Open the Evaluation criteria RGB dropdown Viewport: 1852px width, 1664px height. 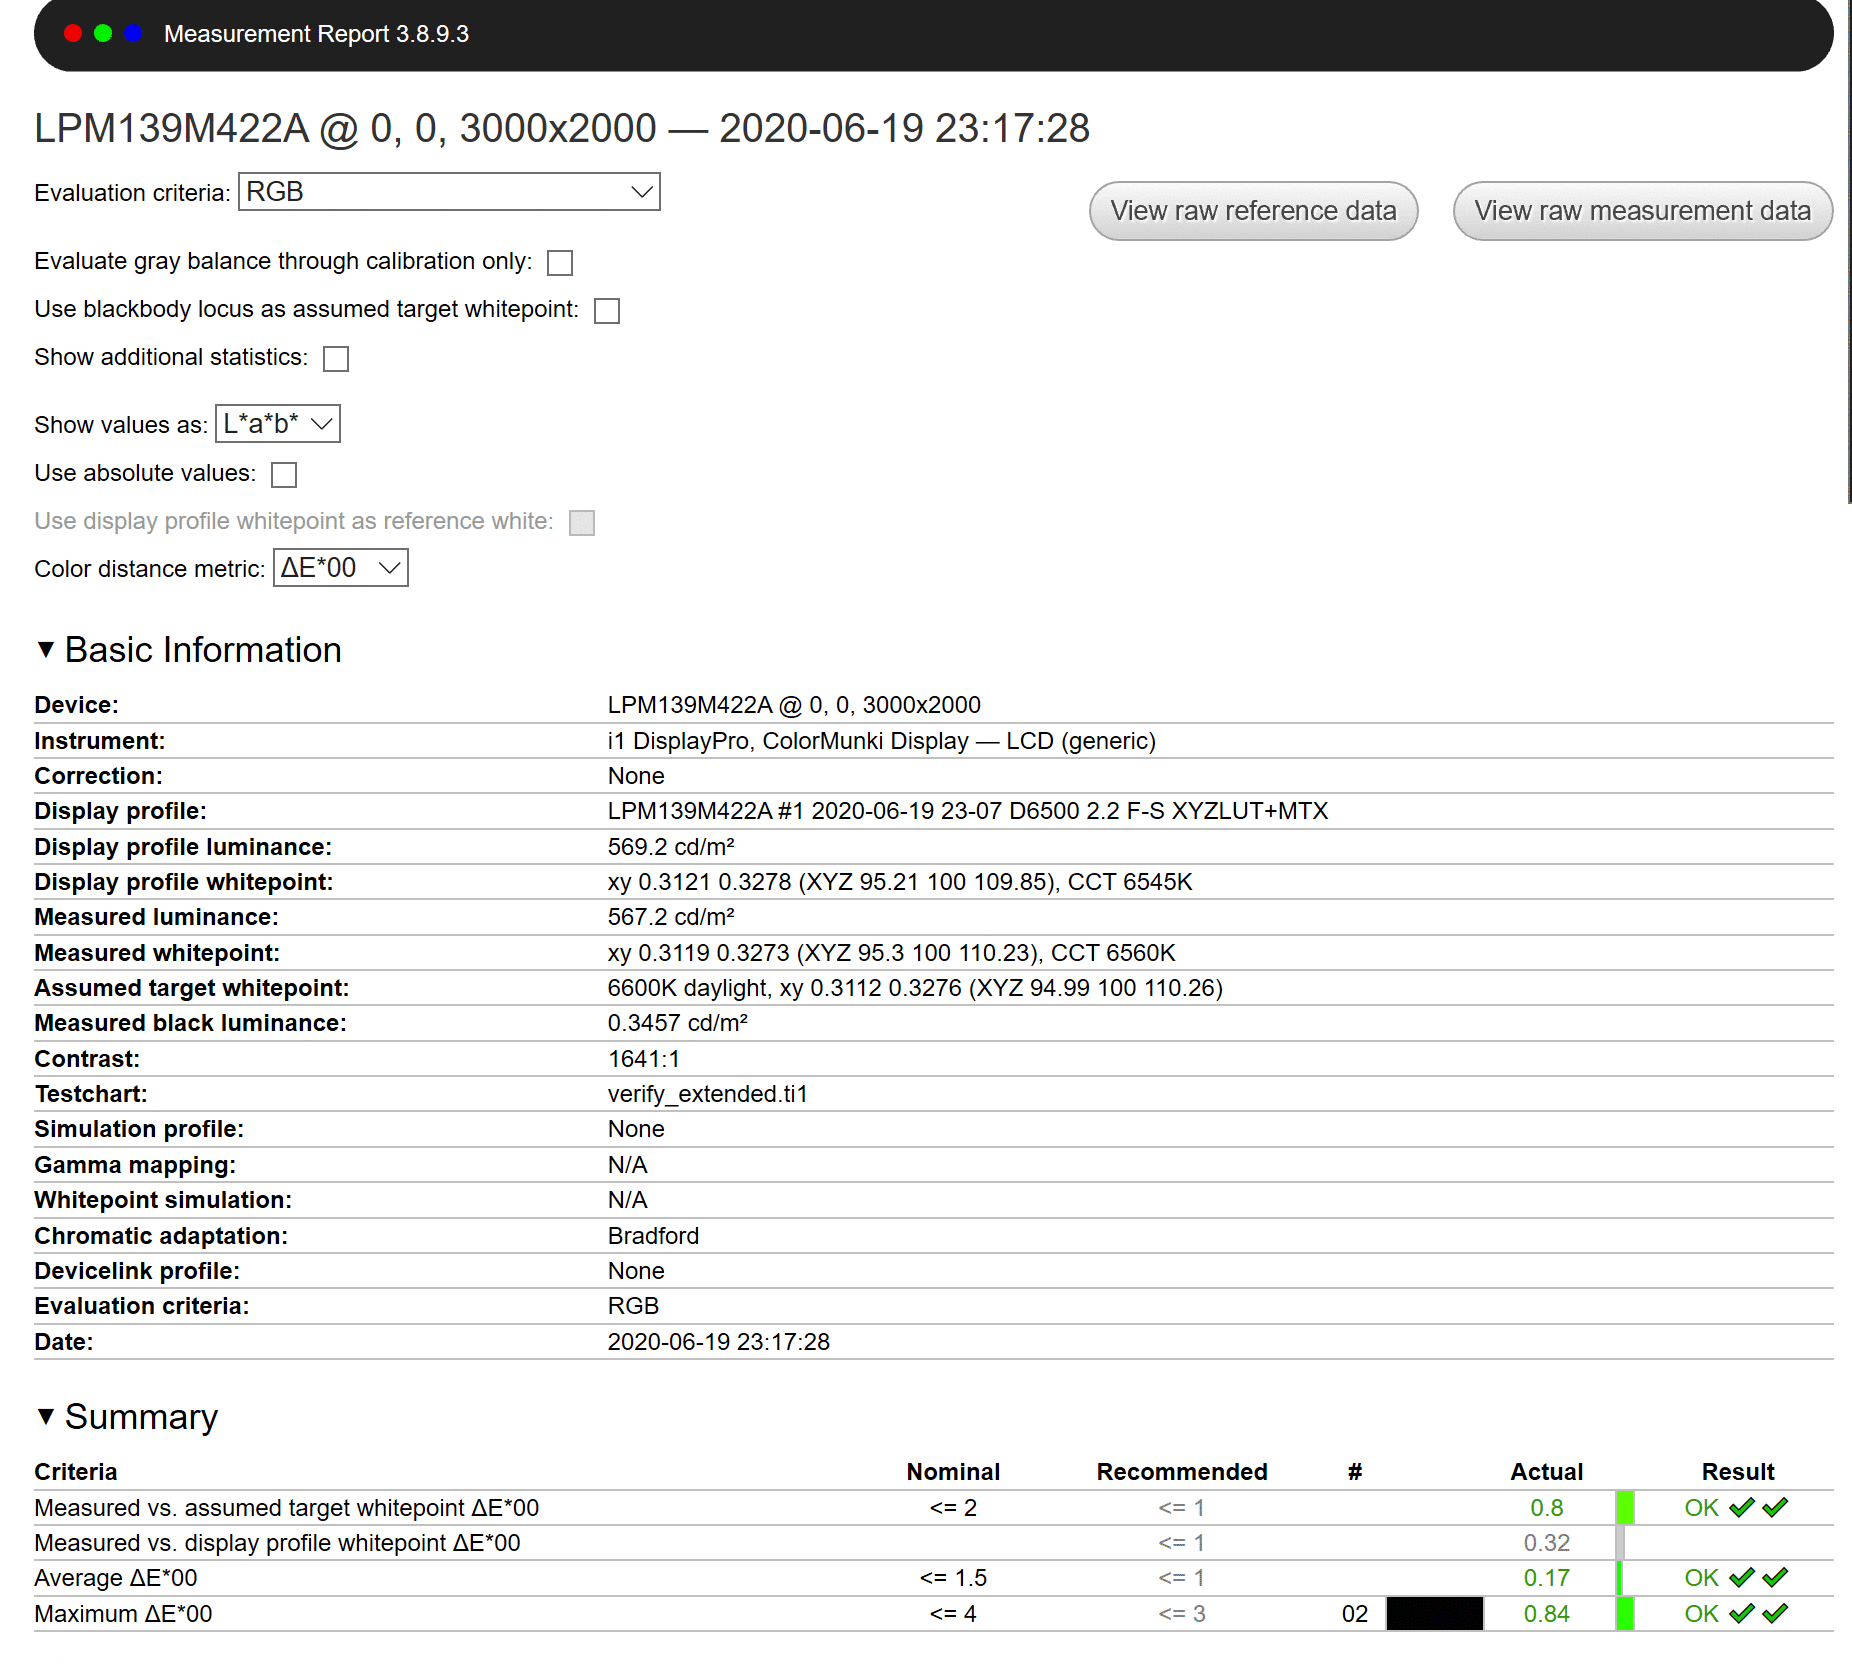[x=449, y=192]
